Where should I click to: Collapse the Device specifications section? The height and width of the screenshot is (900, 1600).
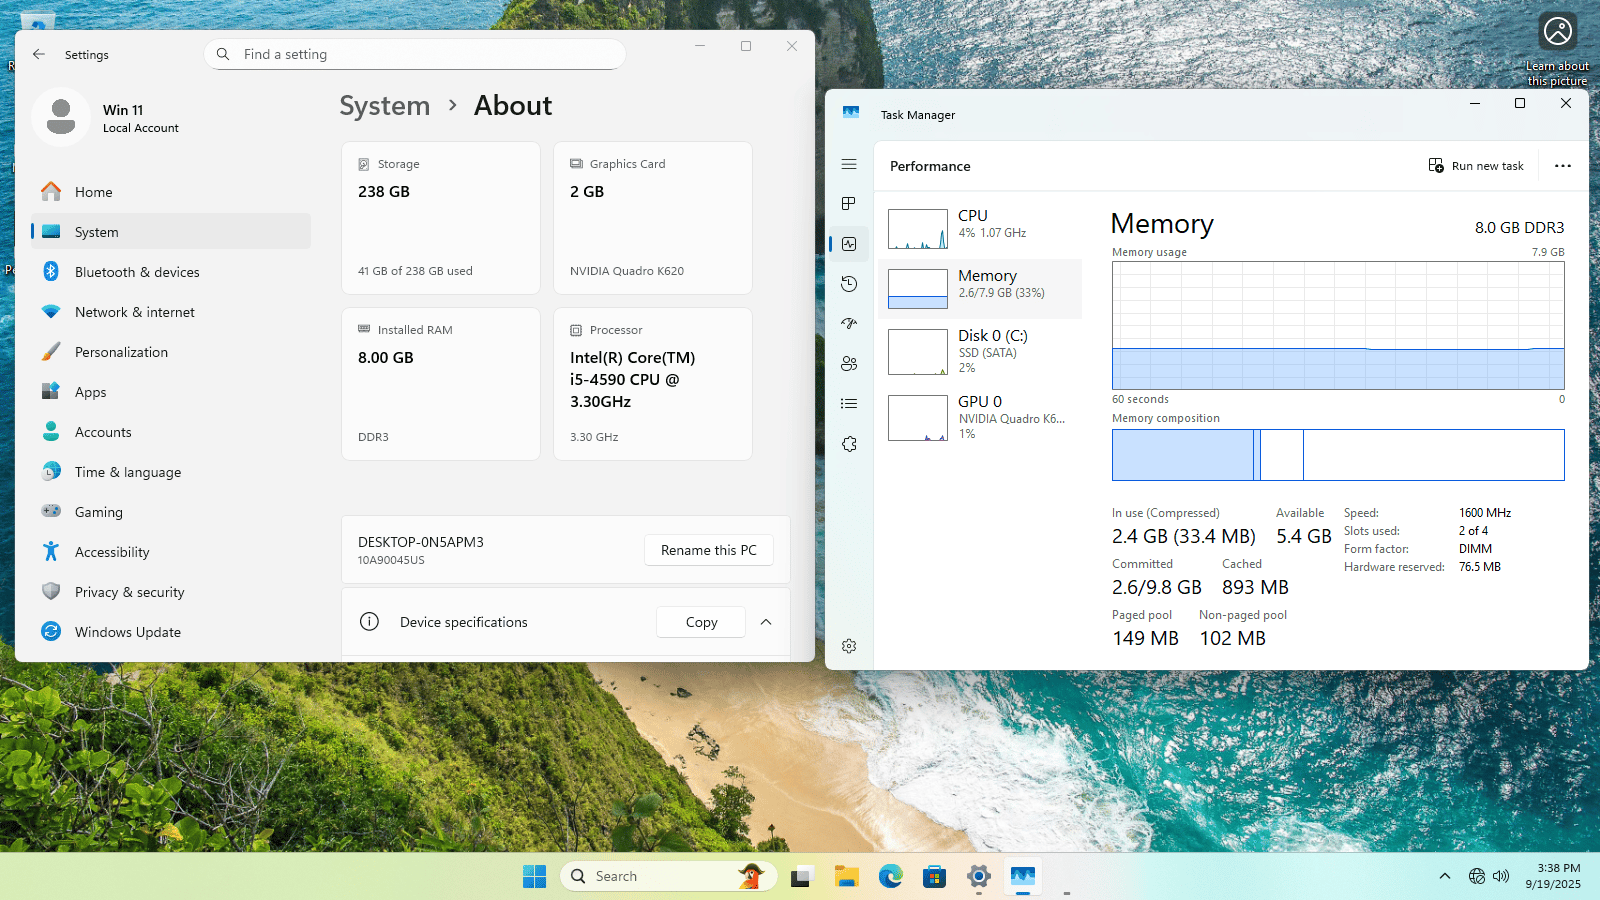pyautogui.click(x=766, y=622)
